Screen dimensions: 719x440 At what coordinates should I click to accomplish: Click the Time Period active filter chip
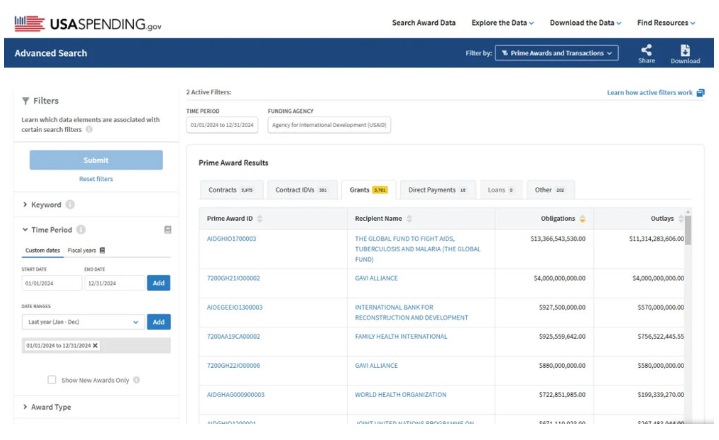pos(222,125)
